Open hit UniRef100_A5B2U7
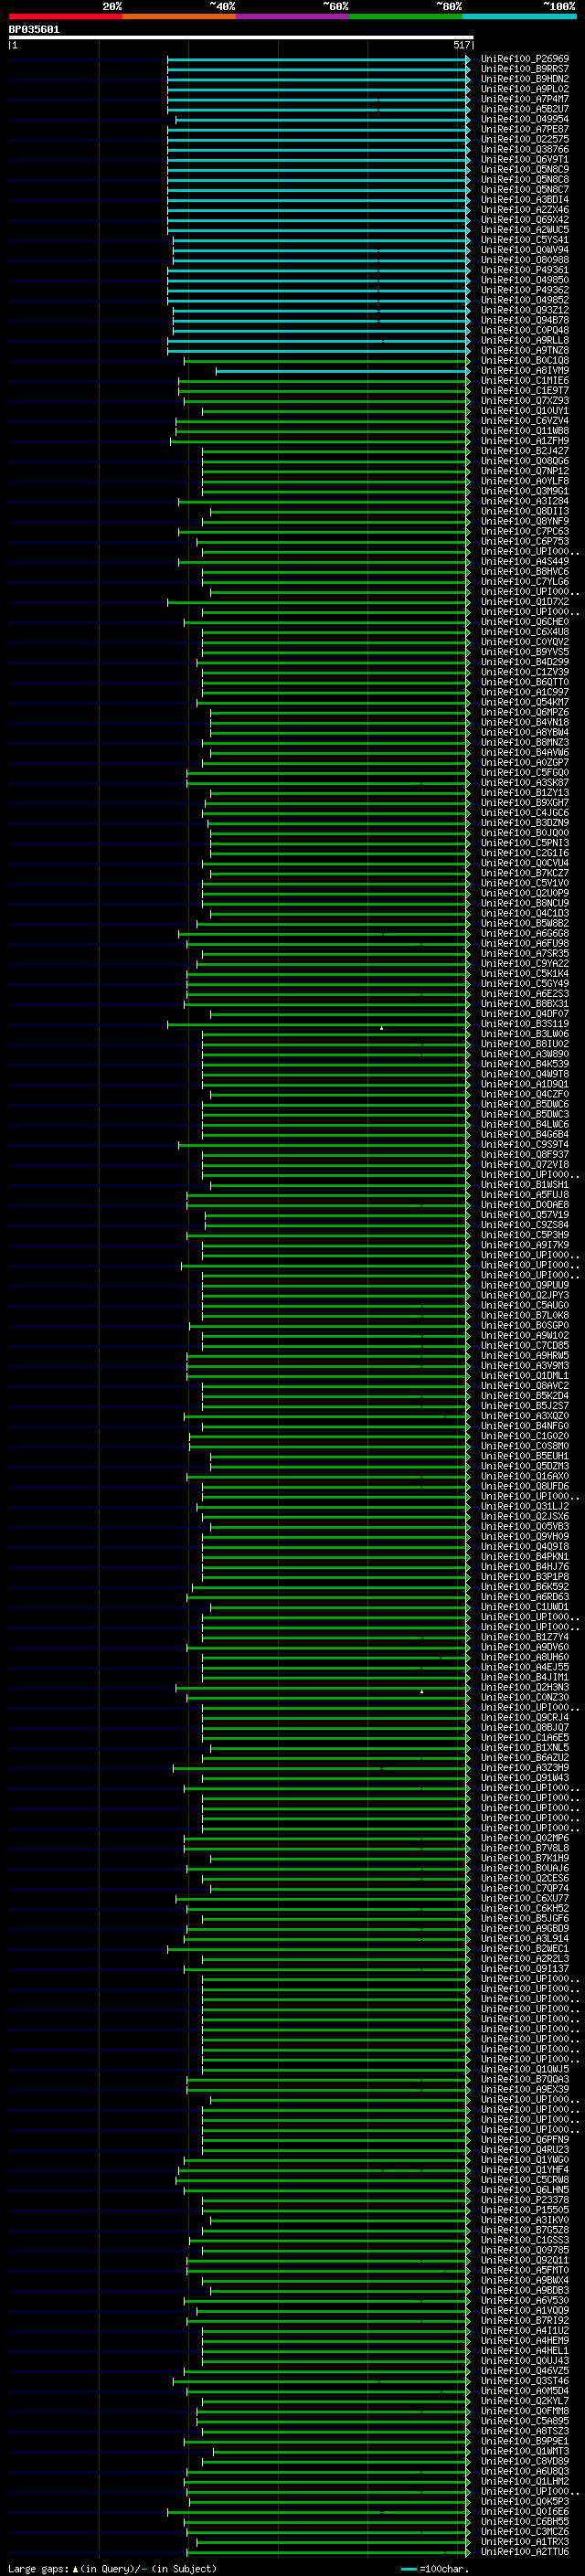Image resolution: width=585 pixels, height=2576 pixels. click(x=525, y=109)
